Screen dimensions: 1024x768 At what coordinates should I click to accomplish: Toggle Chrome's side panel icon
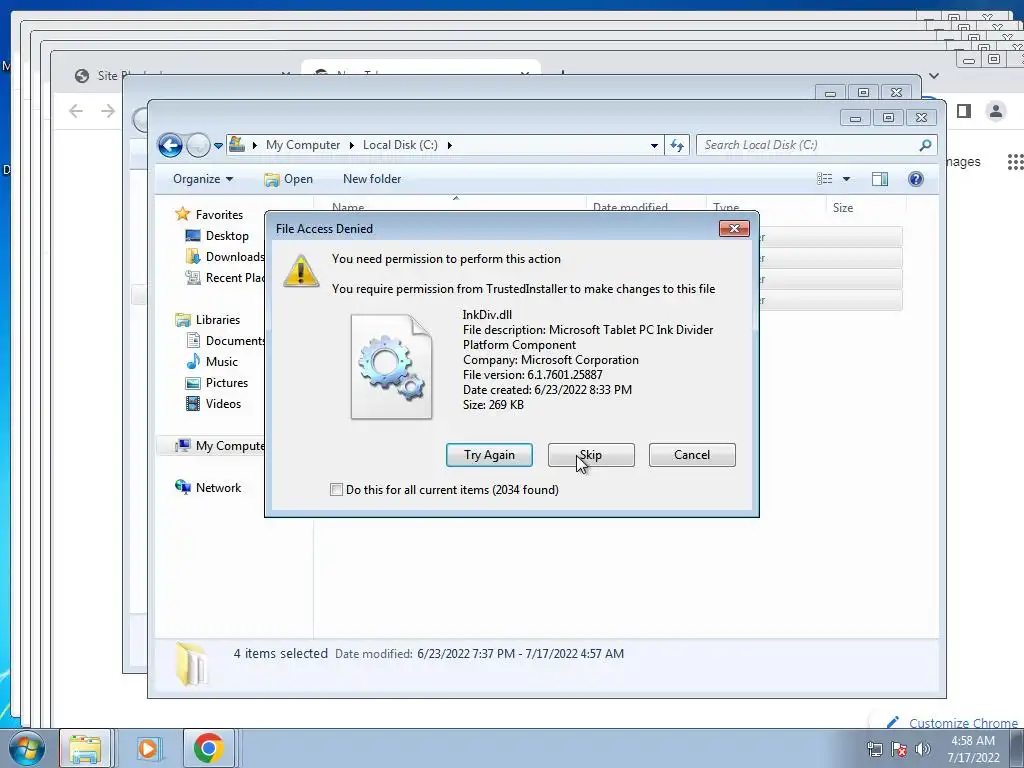pyautogui.click(x=964, y=111)
